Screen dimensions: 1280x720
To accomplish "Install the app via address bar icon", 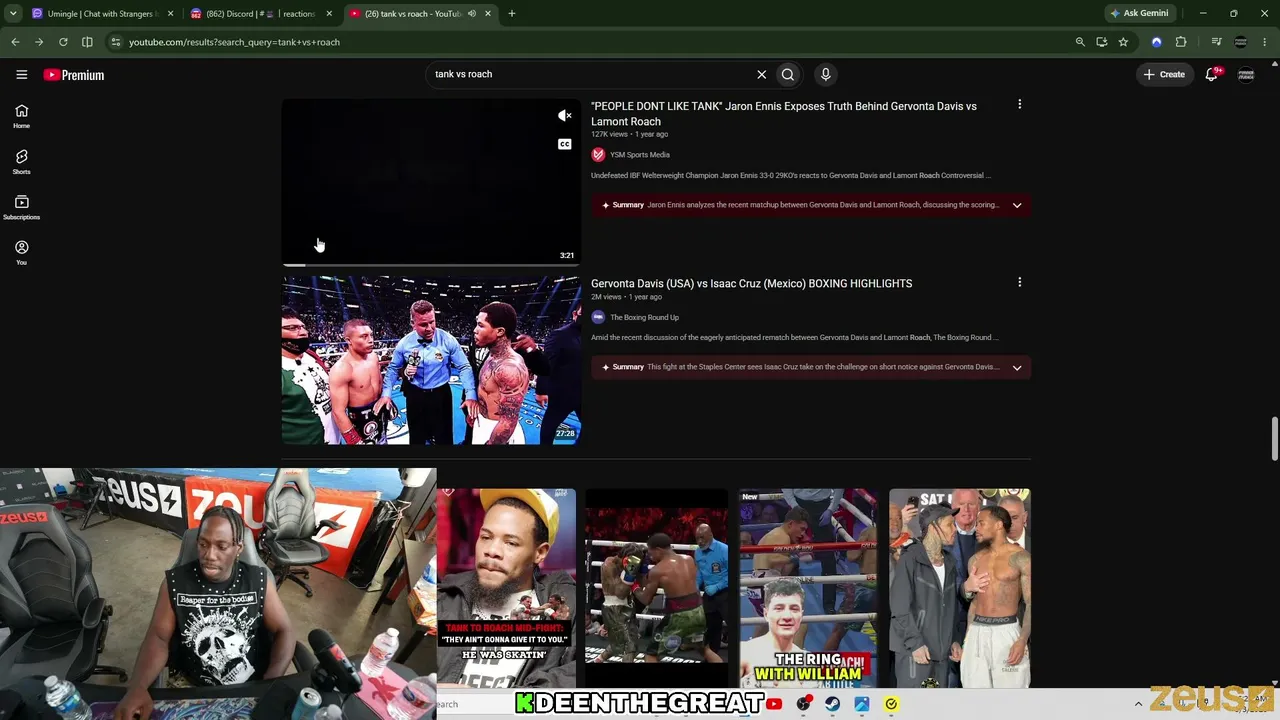I will point(1102,42).
